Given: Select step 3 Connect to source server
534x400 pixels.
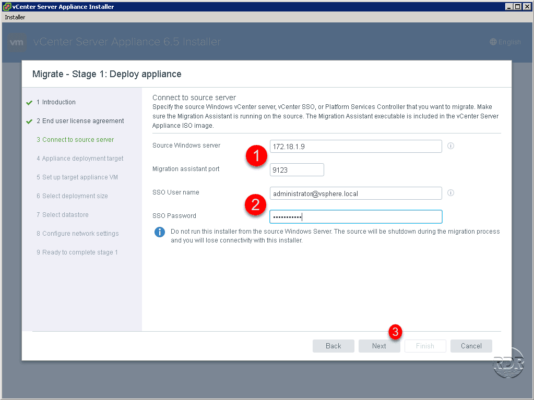Looking at the screenshot, I should click(75, 140).
